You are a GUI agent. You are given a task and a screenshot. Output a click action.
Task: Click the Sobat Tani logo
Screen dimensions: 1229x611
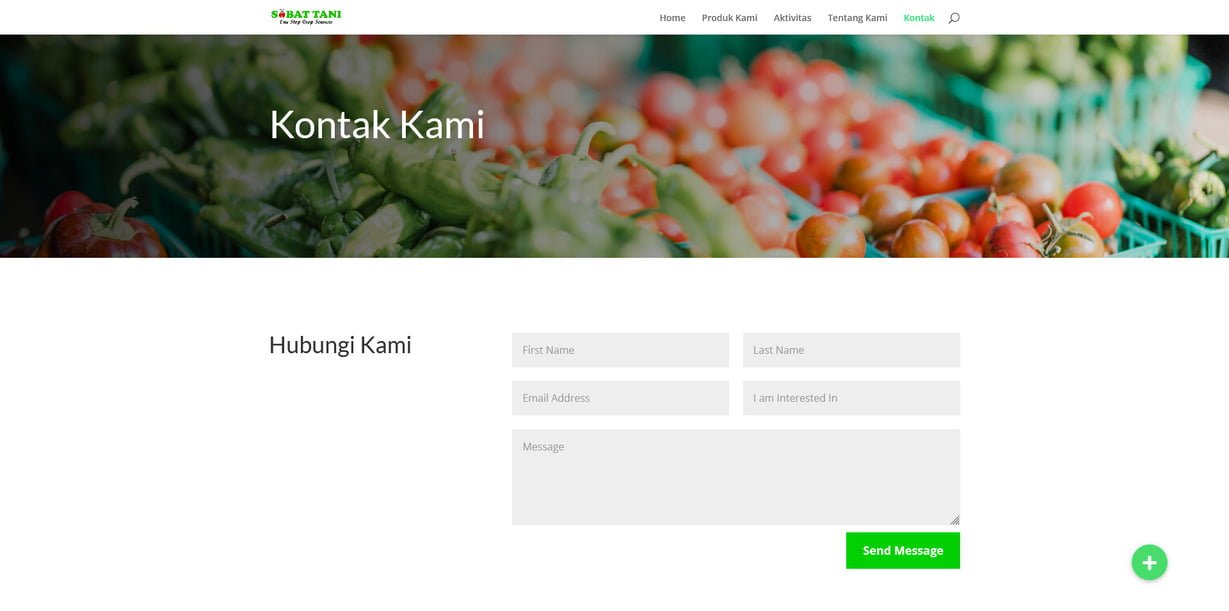306,16
